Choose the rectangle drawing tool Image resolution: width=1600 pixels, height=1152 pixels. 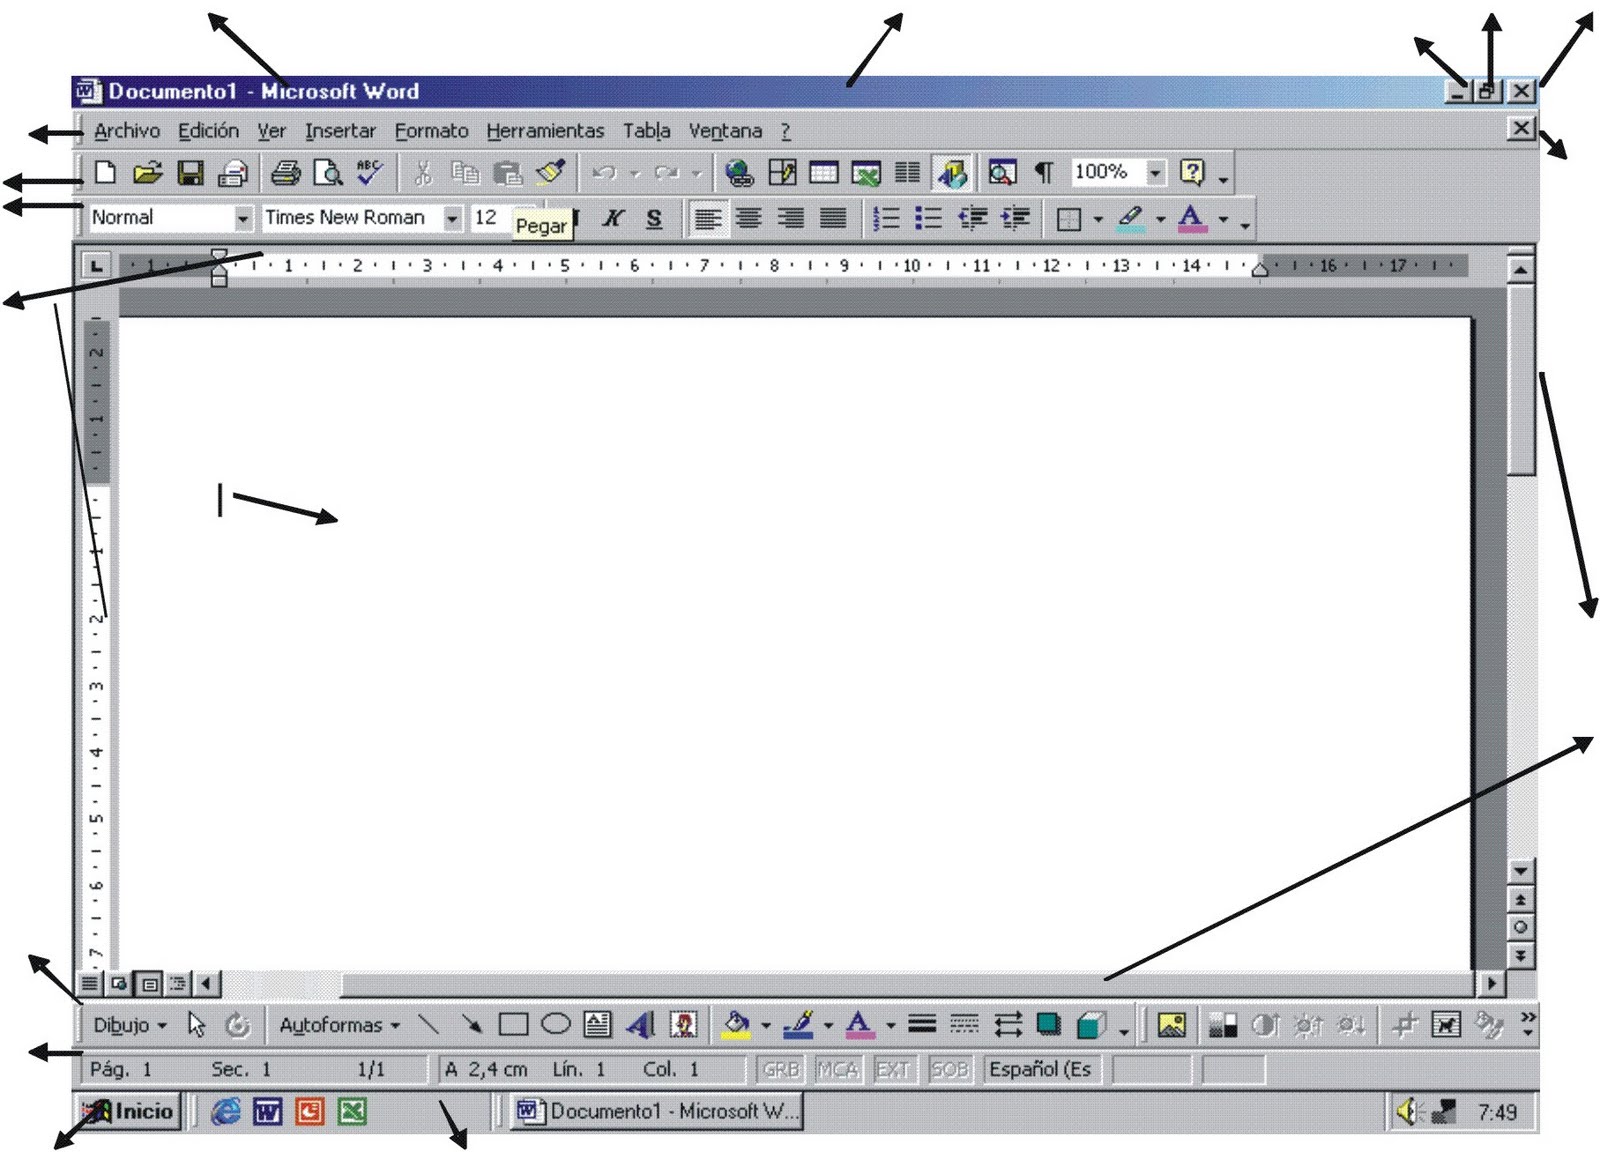[x=513, y=1024]
